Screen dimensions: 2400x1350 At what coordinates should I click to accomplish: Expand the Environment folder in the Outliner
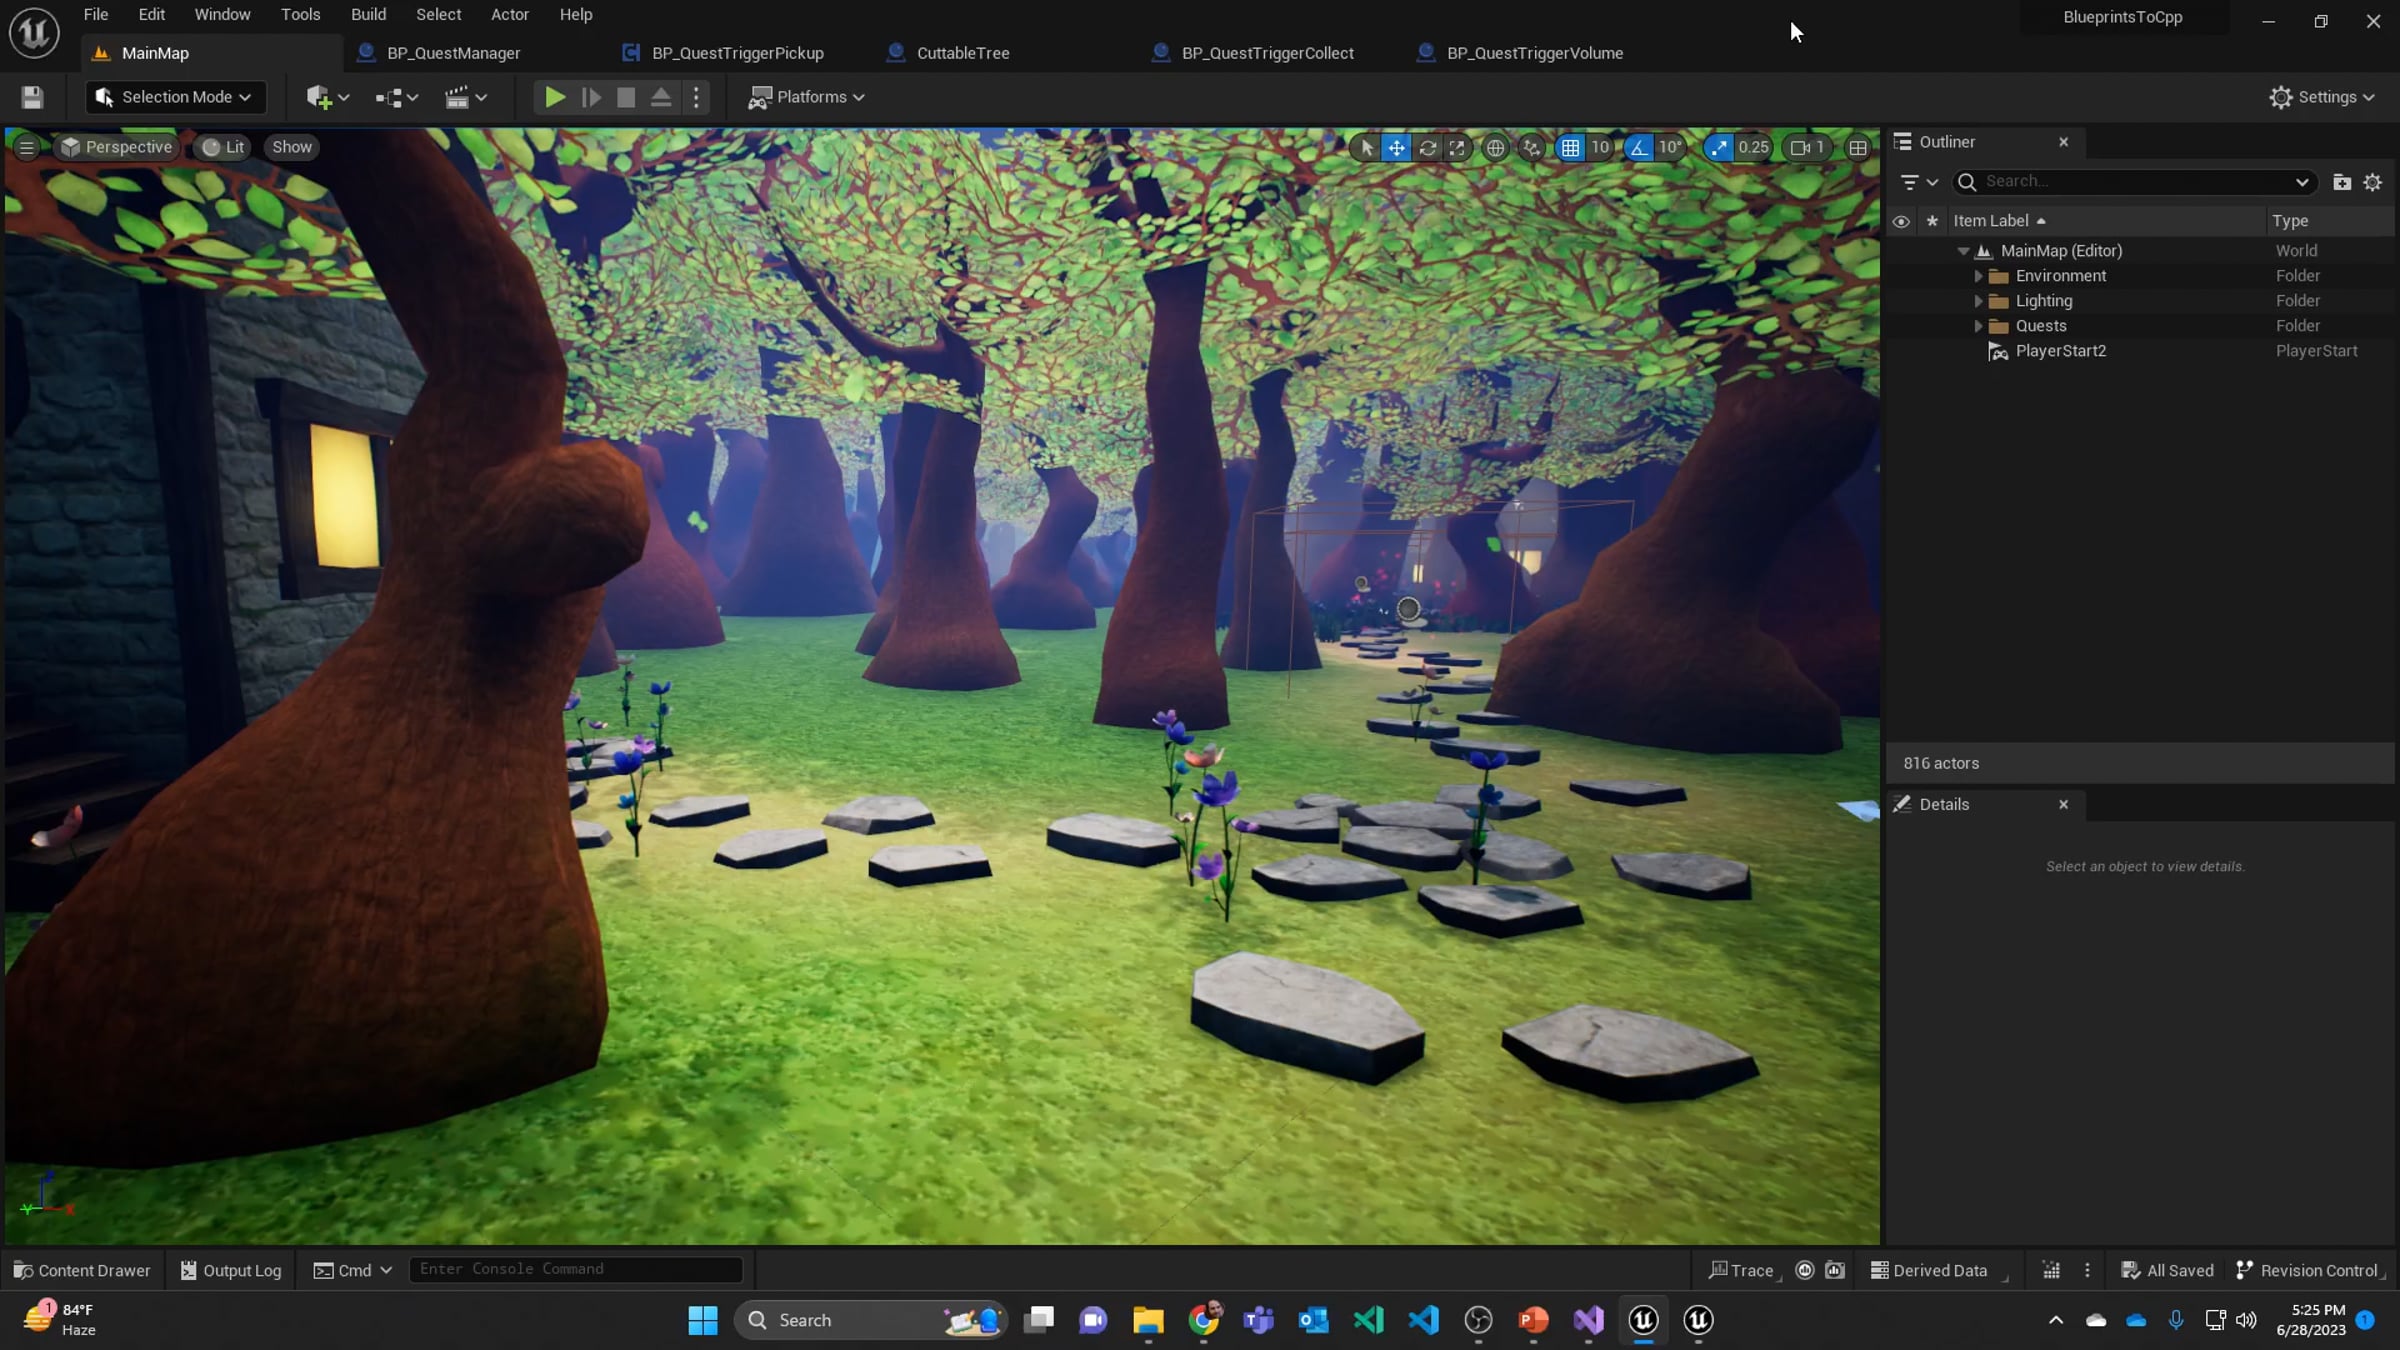pos(1978,276)
